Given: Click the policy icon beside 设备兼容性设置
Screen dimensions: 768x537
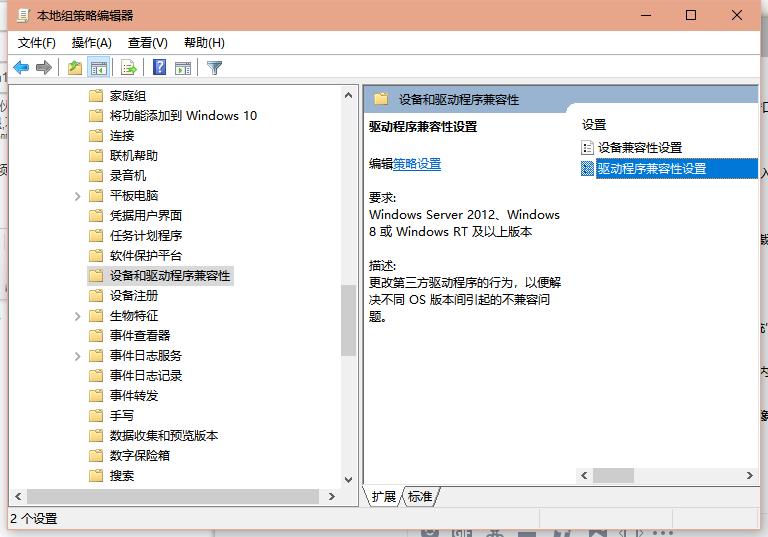Looking at the screenshot, I should point(587,147).
